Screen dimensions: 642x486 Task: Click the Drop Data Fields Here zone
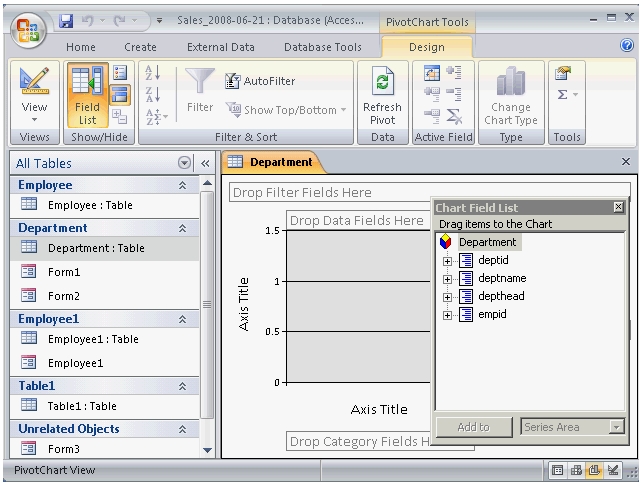click(357, 221)
